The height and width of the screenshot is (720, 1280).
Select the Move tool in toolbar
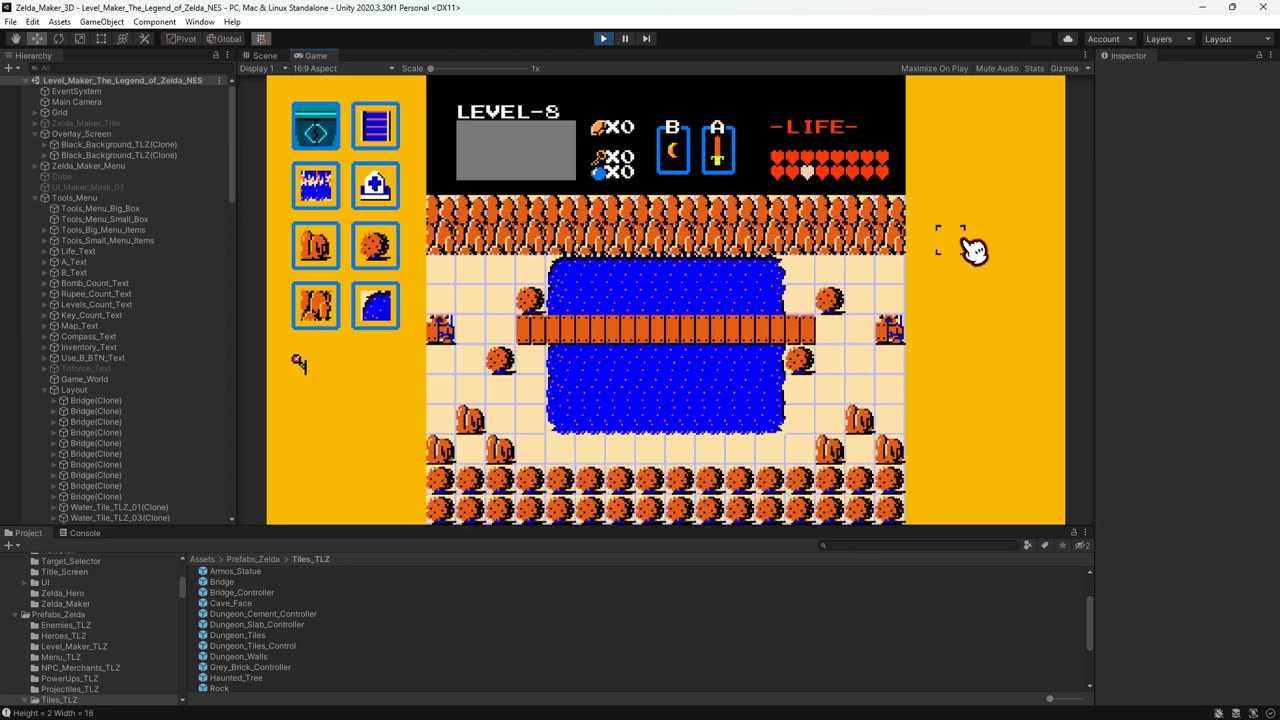(x=37, y=39)
